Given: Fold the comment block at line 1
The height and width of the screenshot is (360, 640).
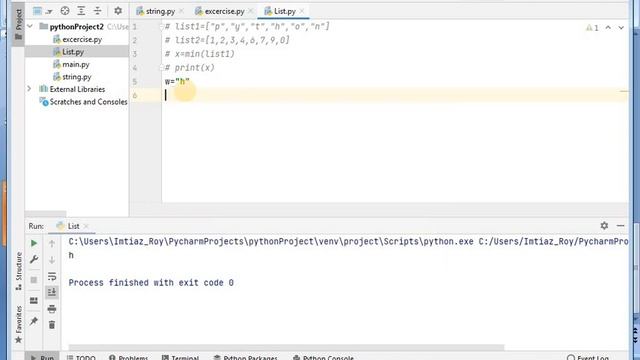Looking at the screenshot, I should [162, 27].
